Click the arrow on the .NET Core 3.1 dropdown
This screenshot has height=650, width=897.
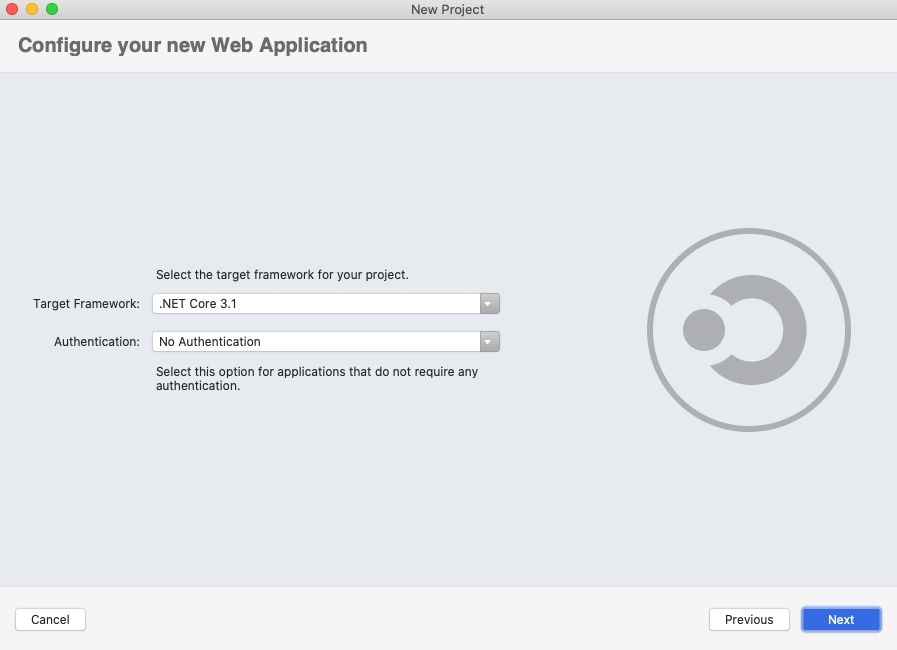click(x=488, y=304)
